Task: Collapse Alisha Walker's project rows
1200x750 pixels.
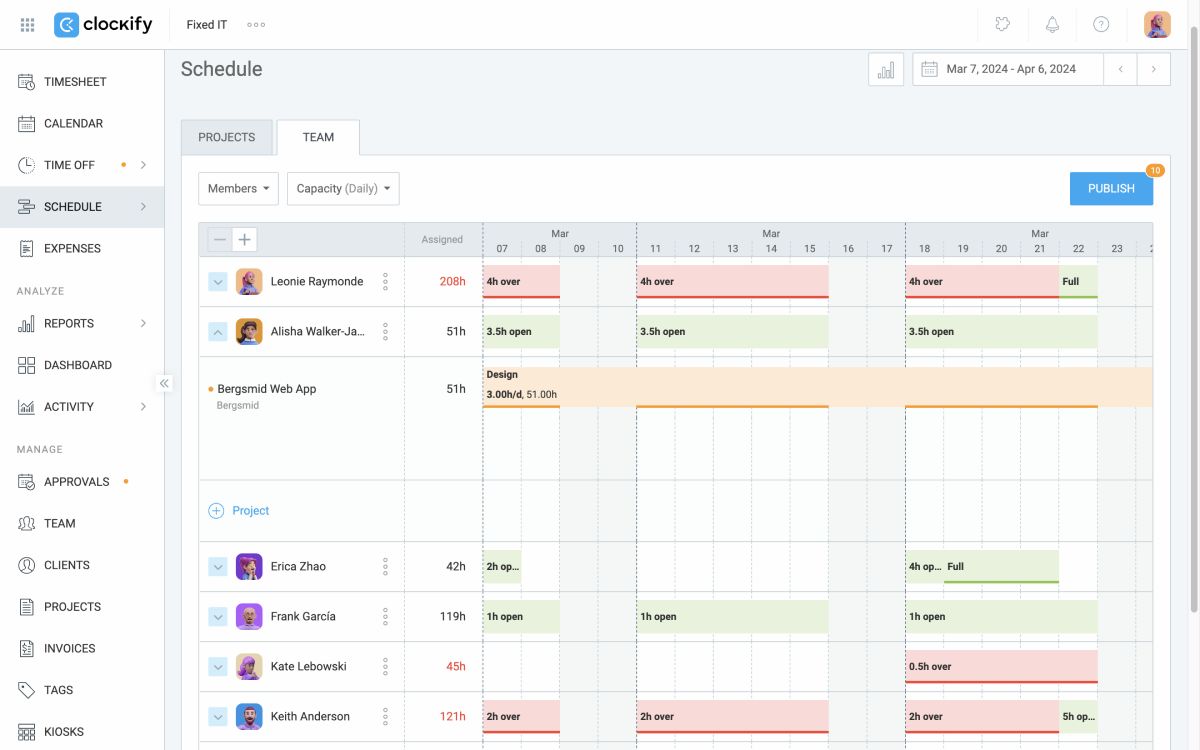Action: [x=217, y=331]
